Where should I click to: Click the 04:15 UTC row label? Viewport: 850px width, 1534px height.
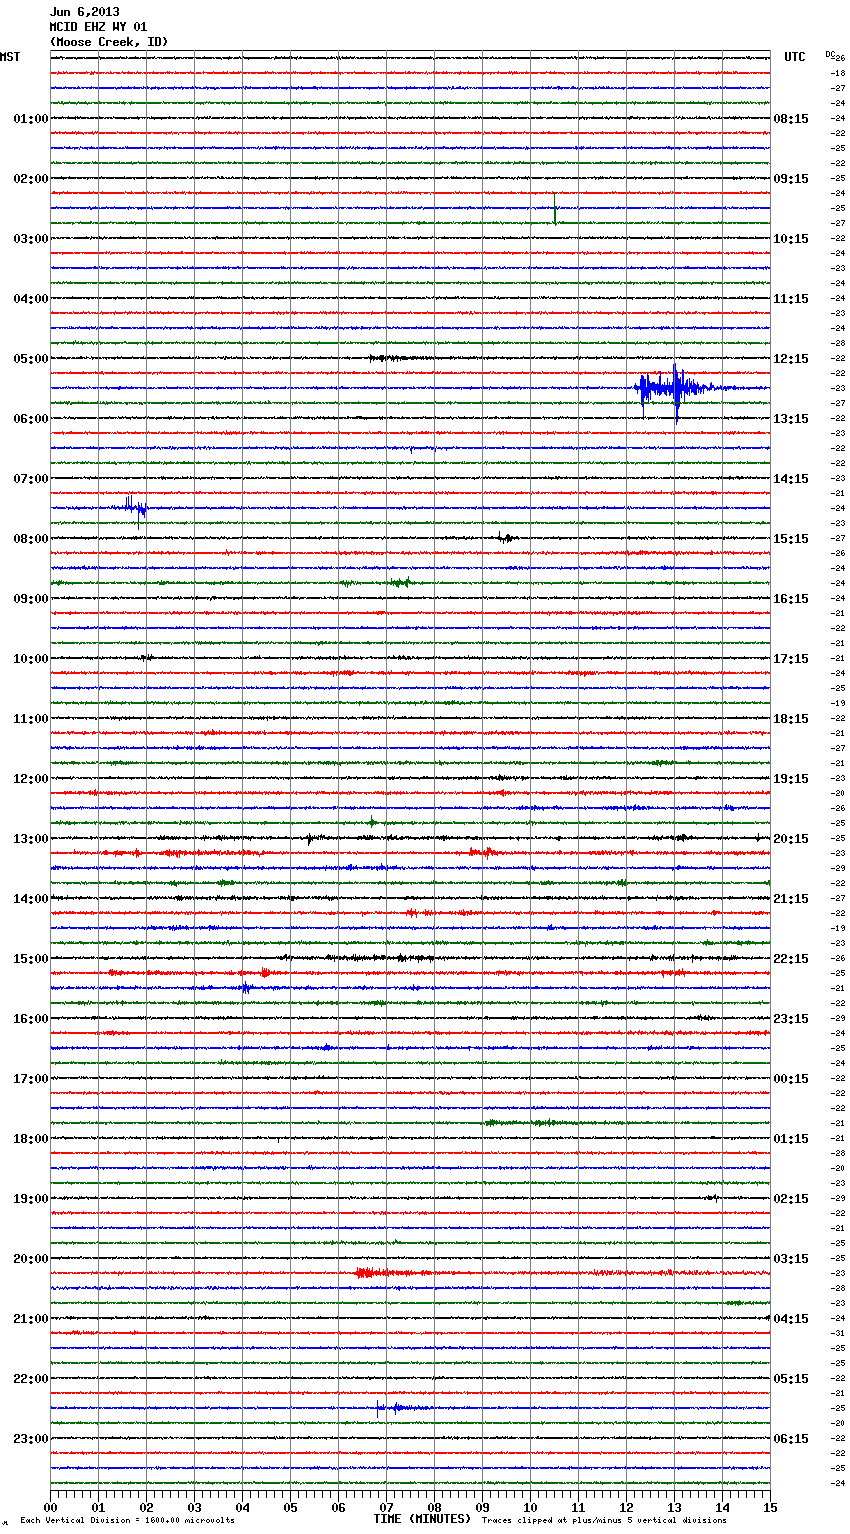point(791,1319)
